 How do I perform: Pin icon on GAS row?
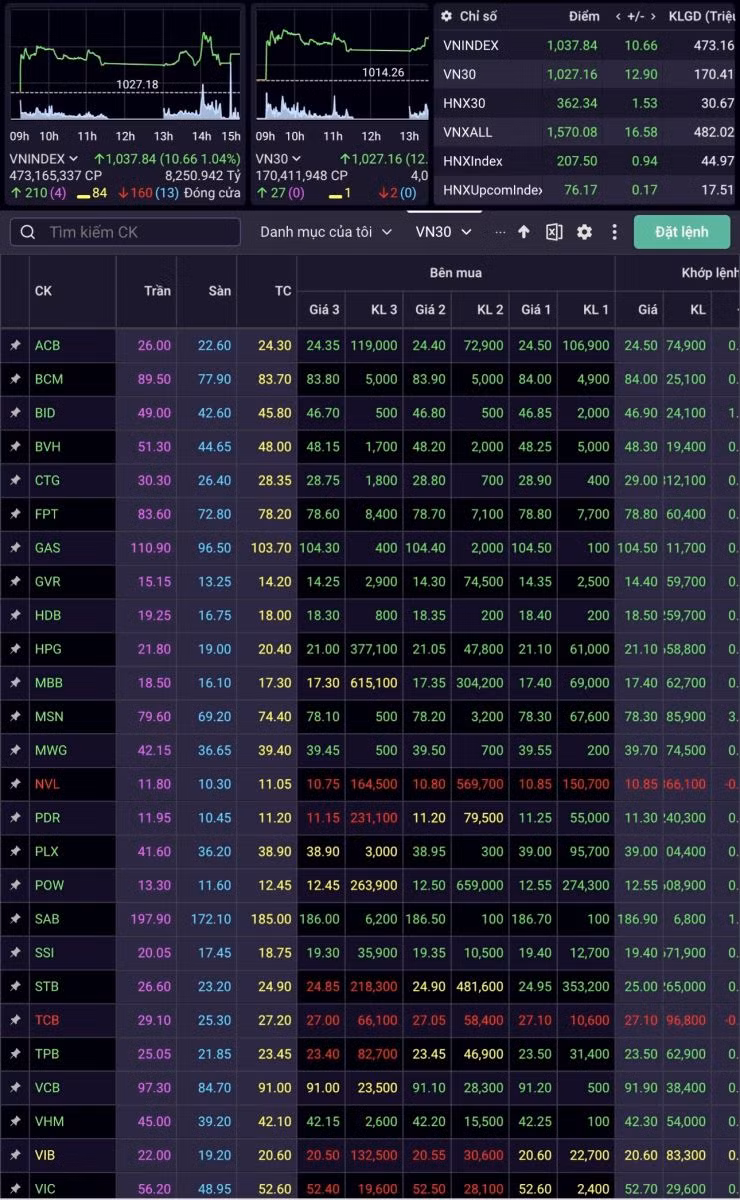coord(15,548)
